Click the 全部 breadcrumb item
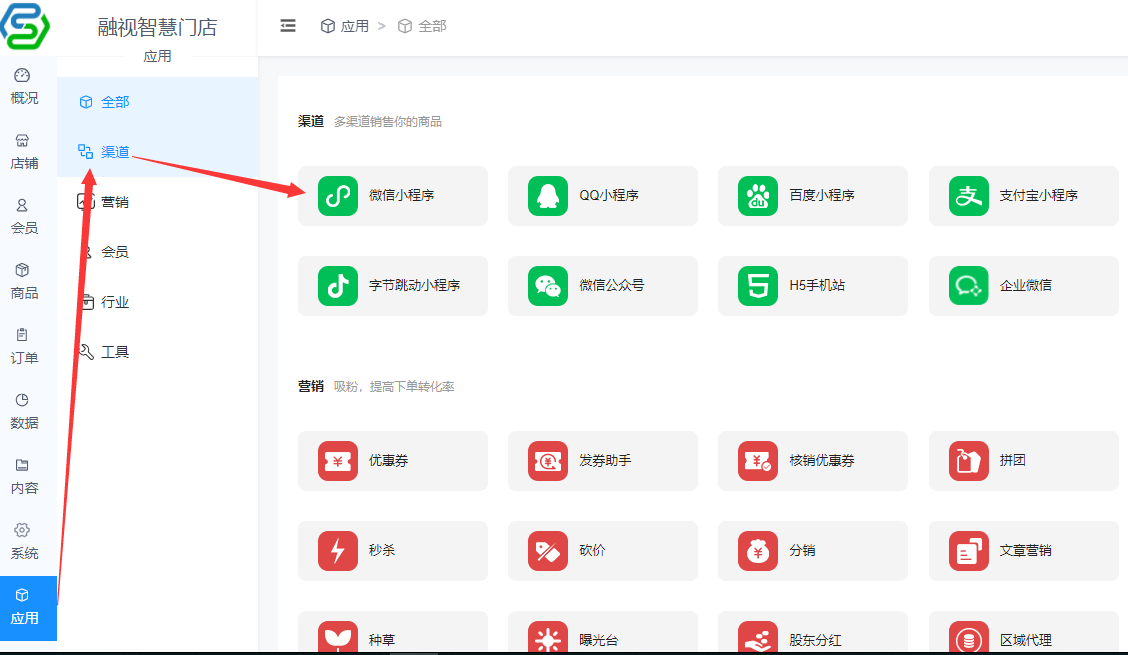 (422, 26)
